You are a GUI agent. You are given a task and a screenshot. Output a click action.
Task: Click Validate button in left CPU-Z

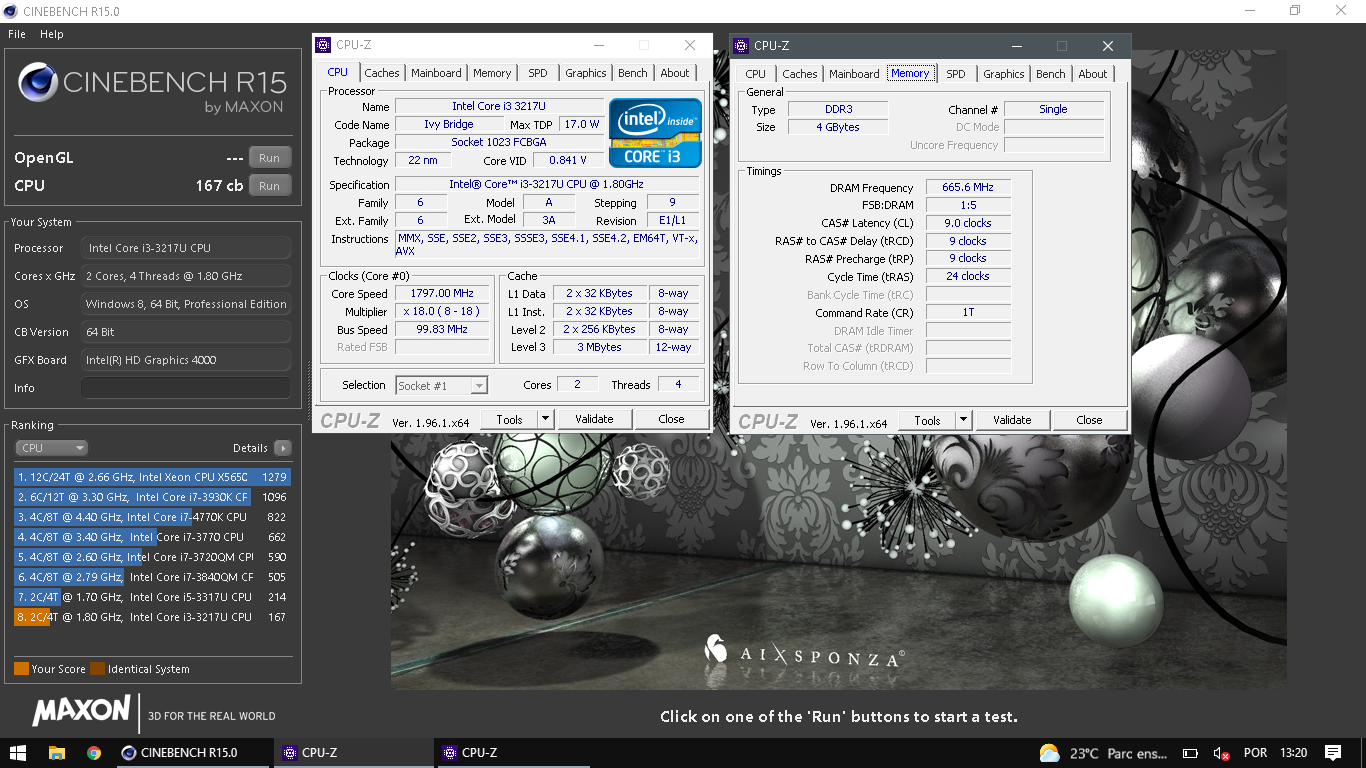pos(594,420)
